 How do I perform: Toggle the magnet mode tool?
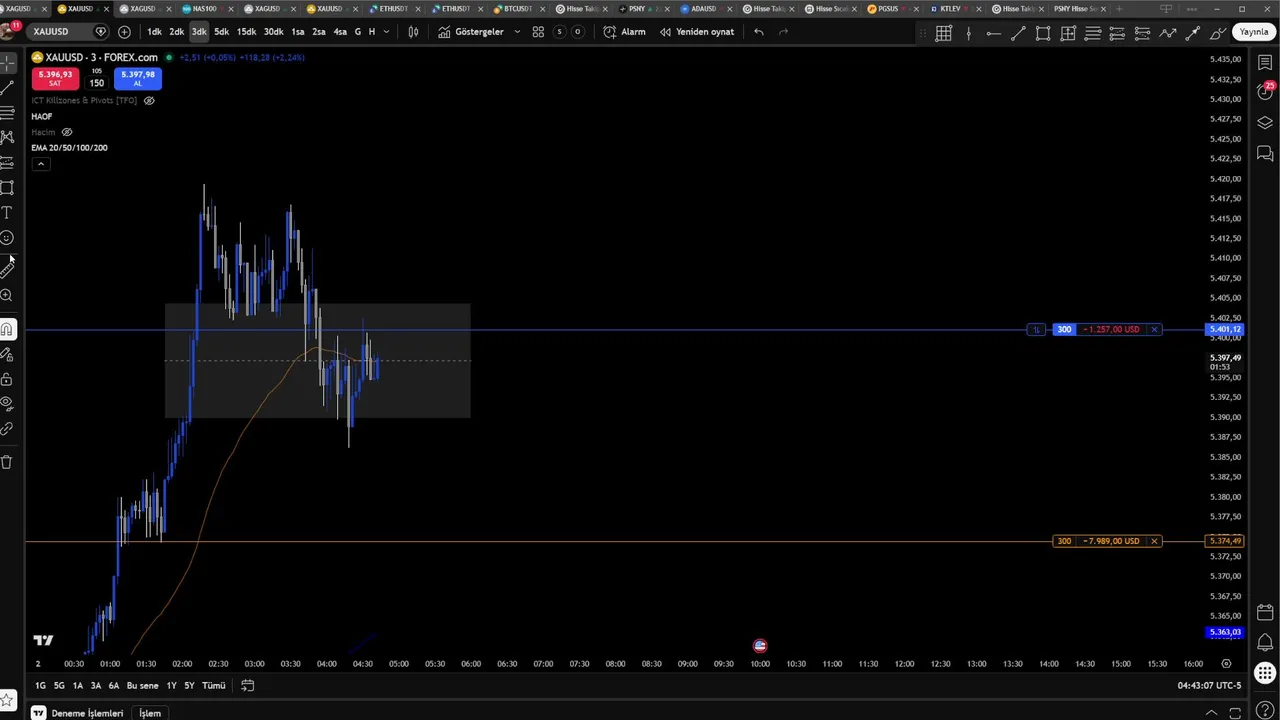click(x=7, y=329)
